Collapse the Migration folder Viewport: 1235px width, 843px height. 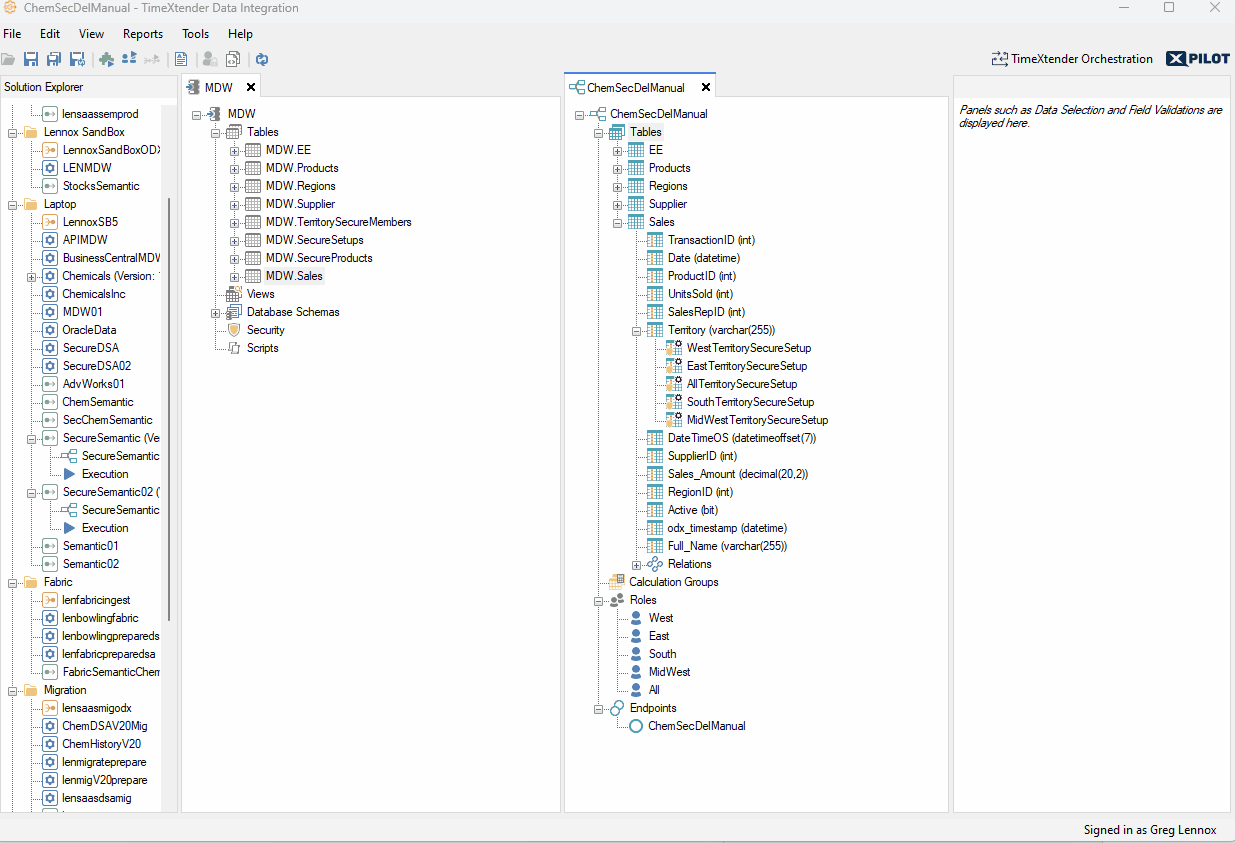[x=13, y=690]
